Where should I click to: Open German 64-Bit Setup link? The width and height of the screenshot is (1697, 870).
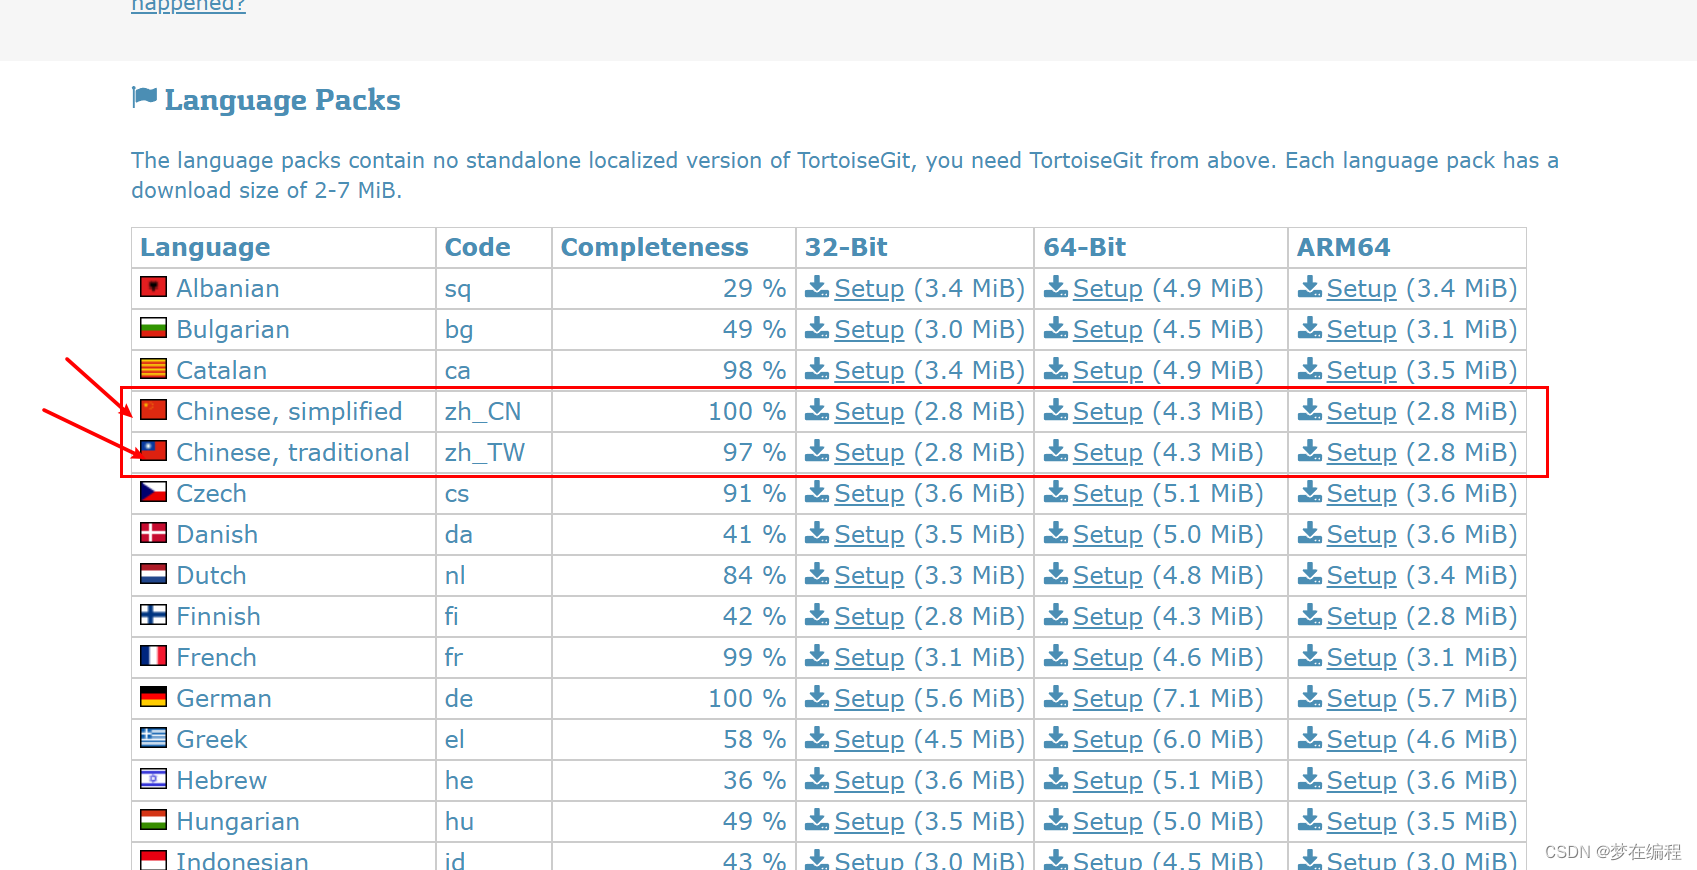pos(1108,699)
